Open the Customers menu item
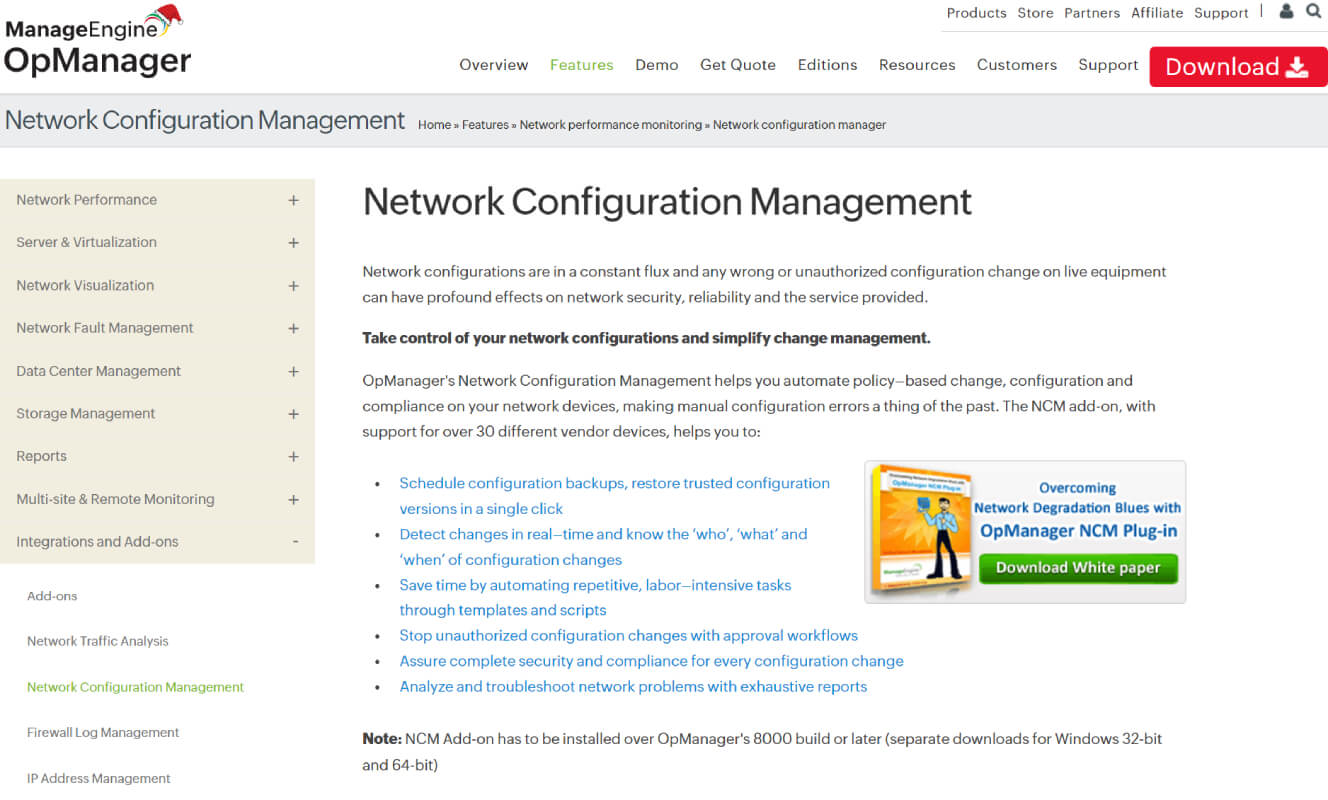 [x=1016, y=65]
